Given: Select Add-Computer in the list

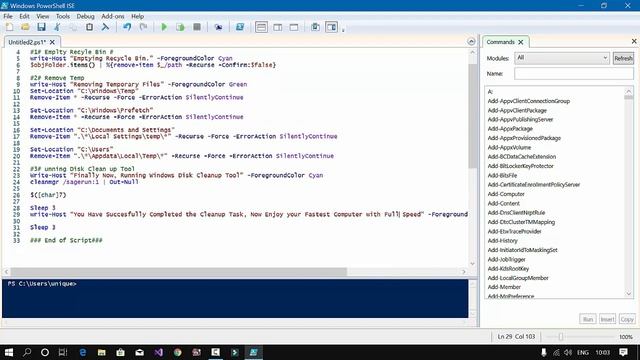Looking at the screenshot, I should pos(506,194).
